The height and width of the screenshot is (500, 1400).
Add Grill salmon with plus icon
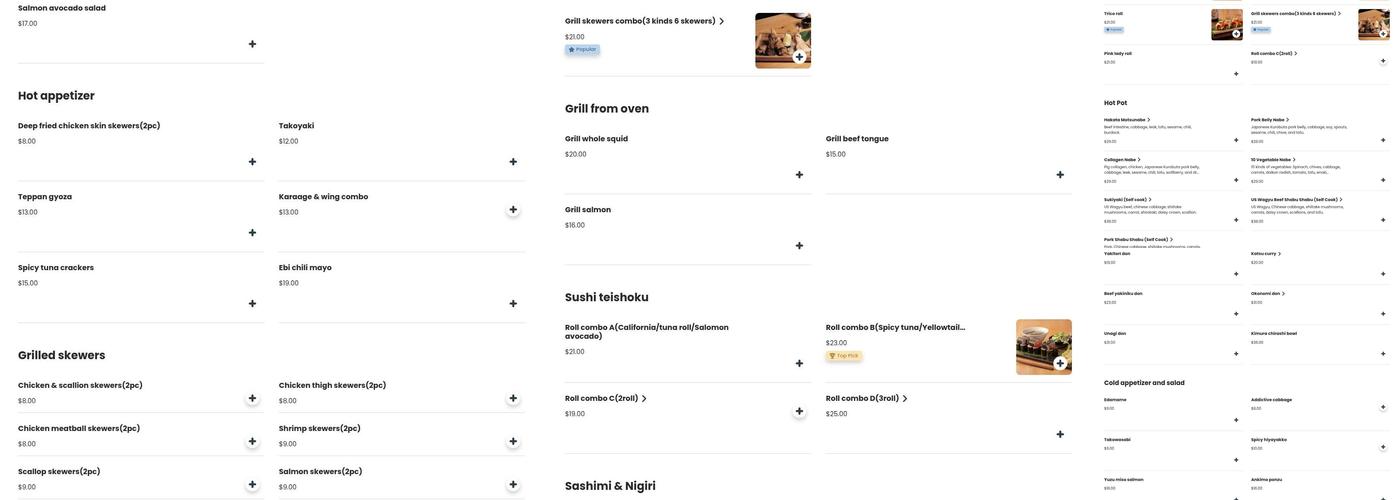click(x=799, y=246)
